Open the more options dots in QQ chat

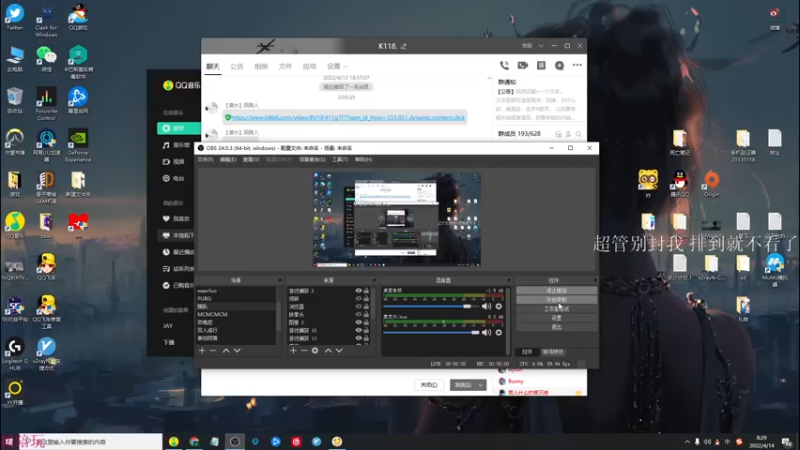point(577,65)
